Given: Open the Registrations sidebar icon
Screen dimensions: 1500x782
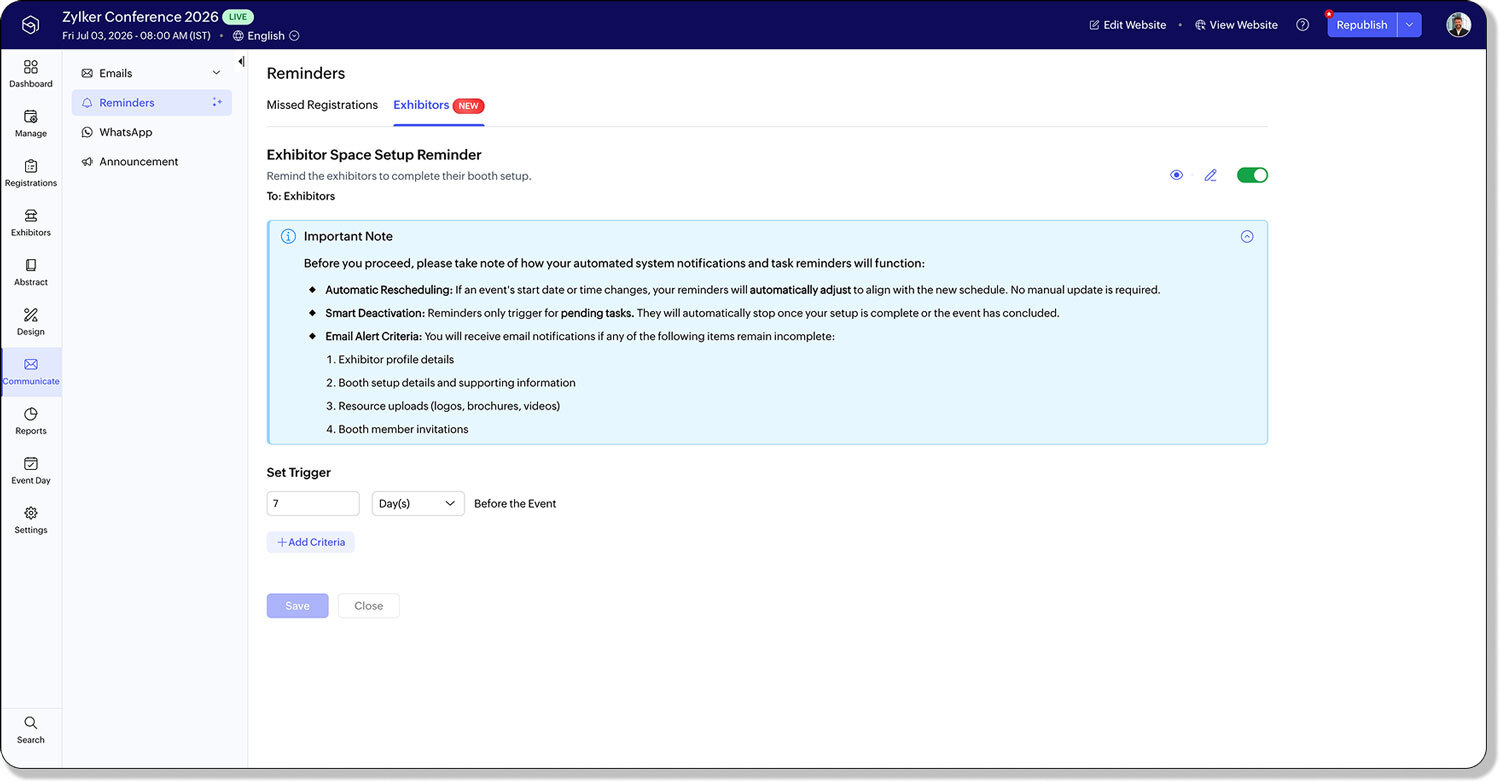Looking at the screenshot, I should [x=31, y=173].
